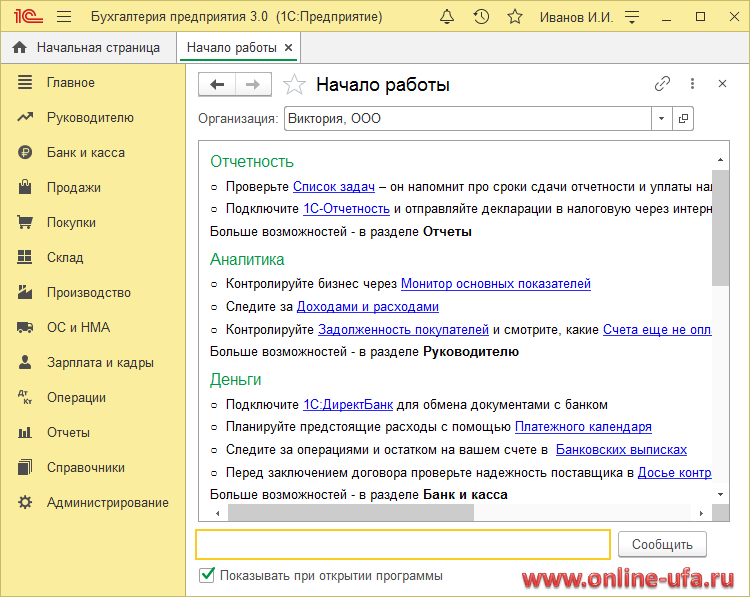The width and height of the screenshot is (750, 597).
Task: Click the Операции Дт/Кт icon
Action: point(25,397)
